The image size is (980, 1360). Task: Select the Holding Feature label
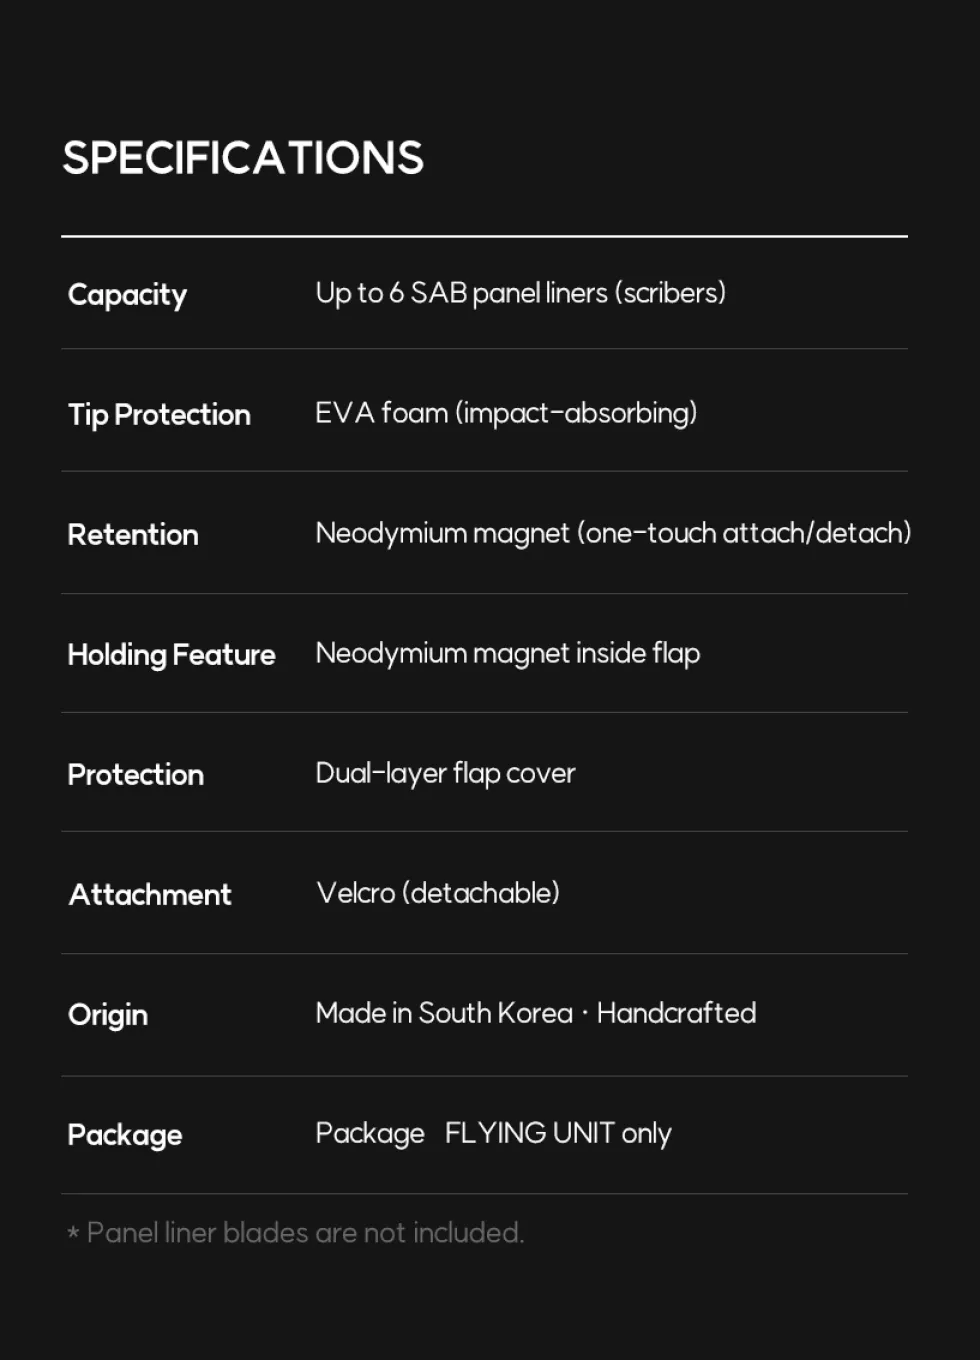(x=171, y=655)
